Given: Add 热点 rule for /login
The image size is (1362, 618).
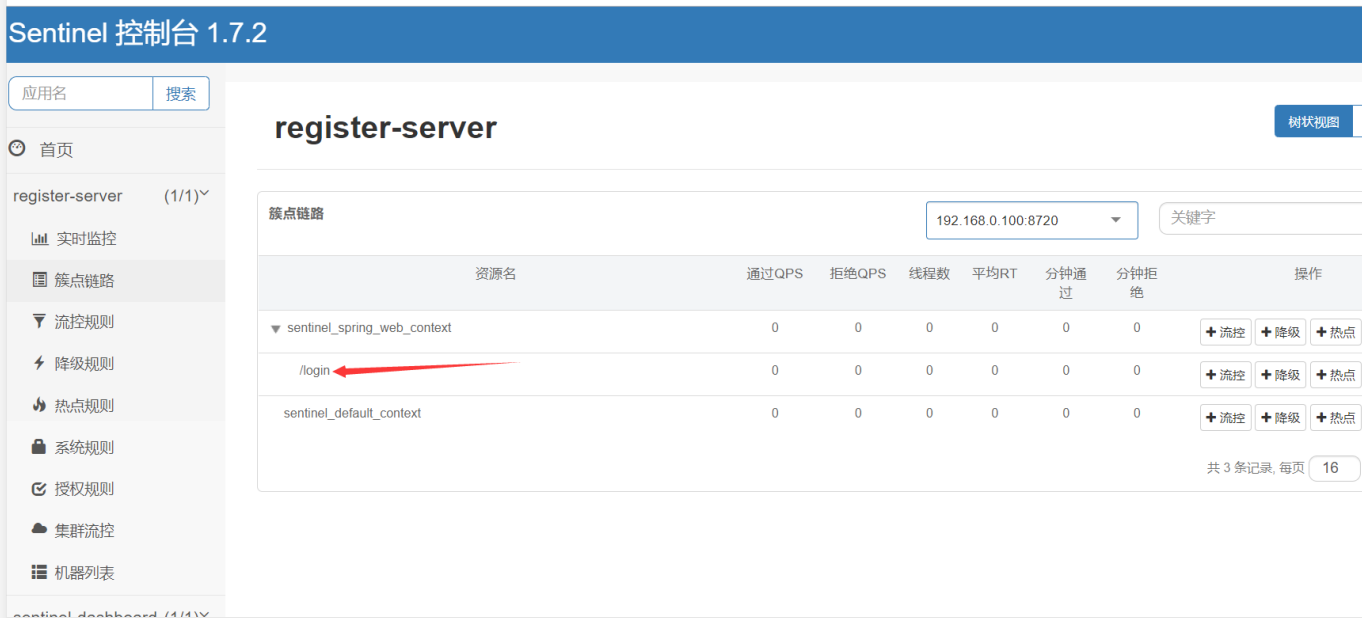Looking at the screenshot, I should pyautogui.click(x=1336, y=375).
